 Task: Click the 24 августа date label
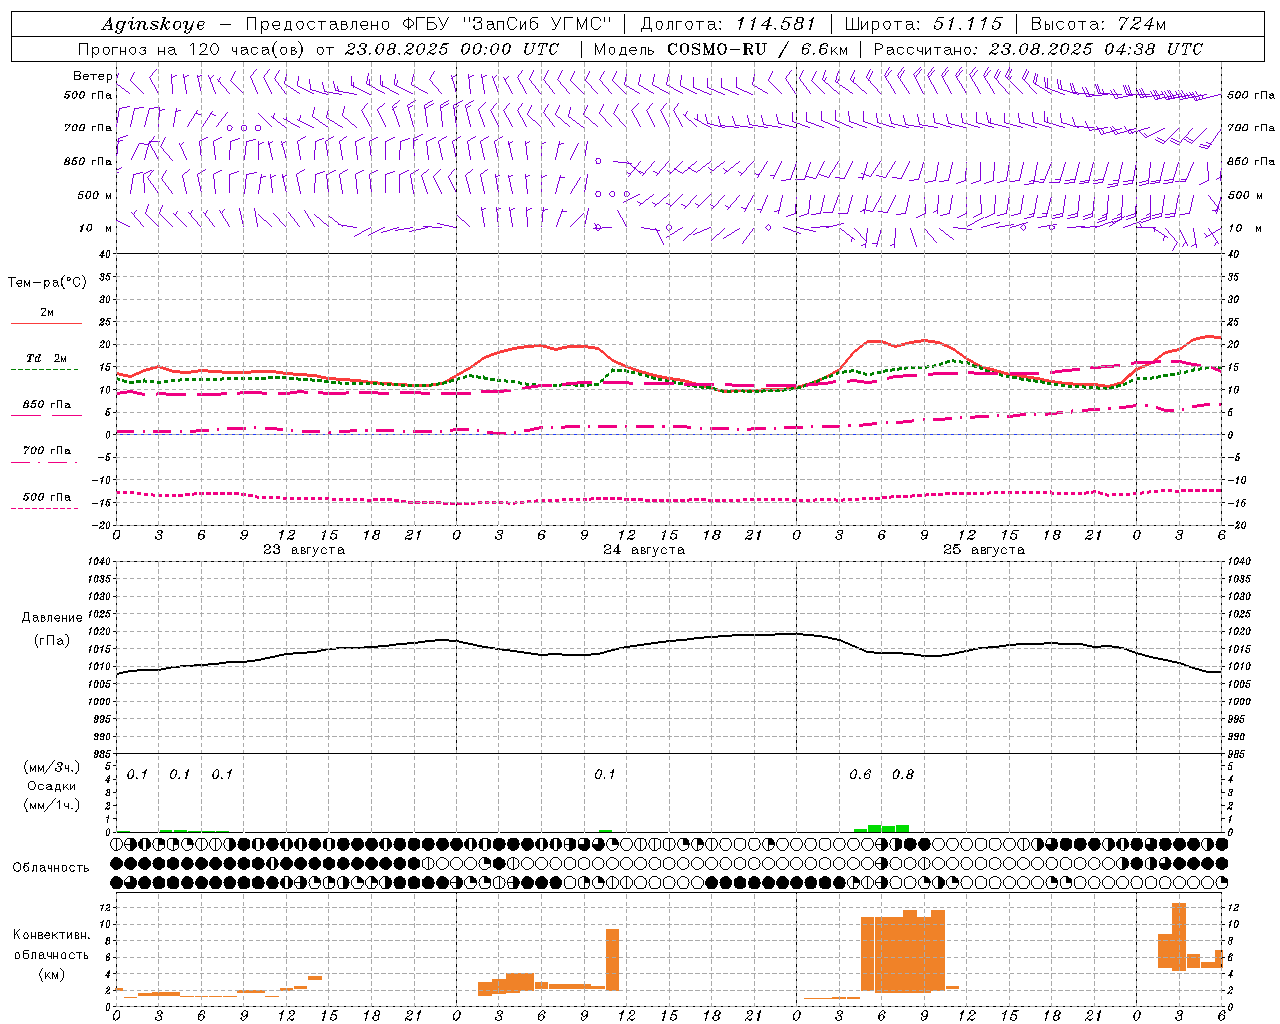pyautogui.click(x=644, y=550)
